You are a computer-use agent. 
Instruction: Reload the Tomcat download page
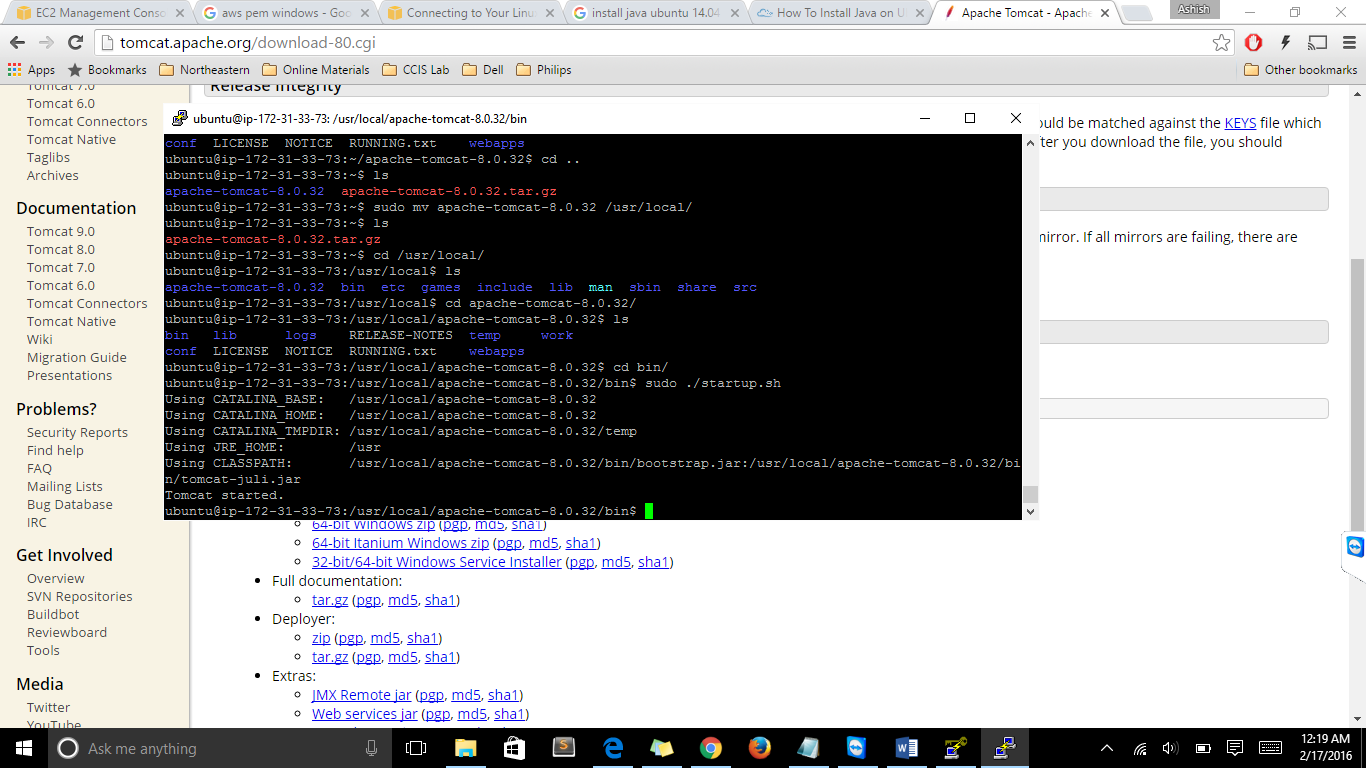[75, 43]
